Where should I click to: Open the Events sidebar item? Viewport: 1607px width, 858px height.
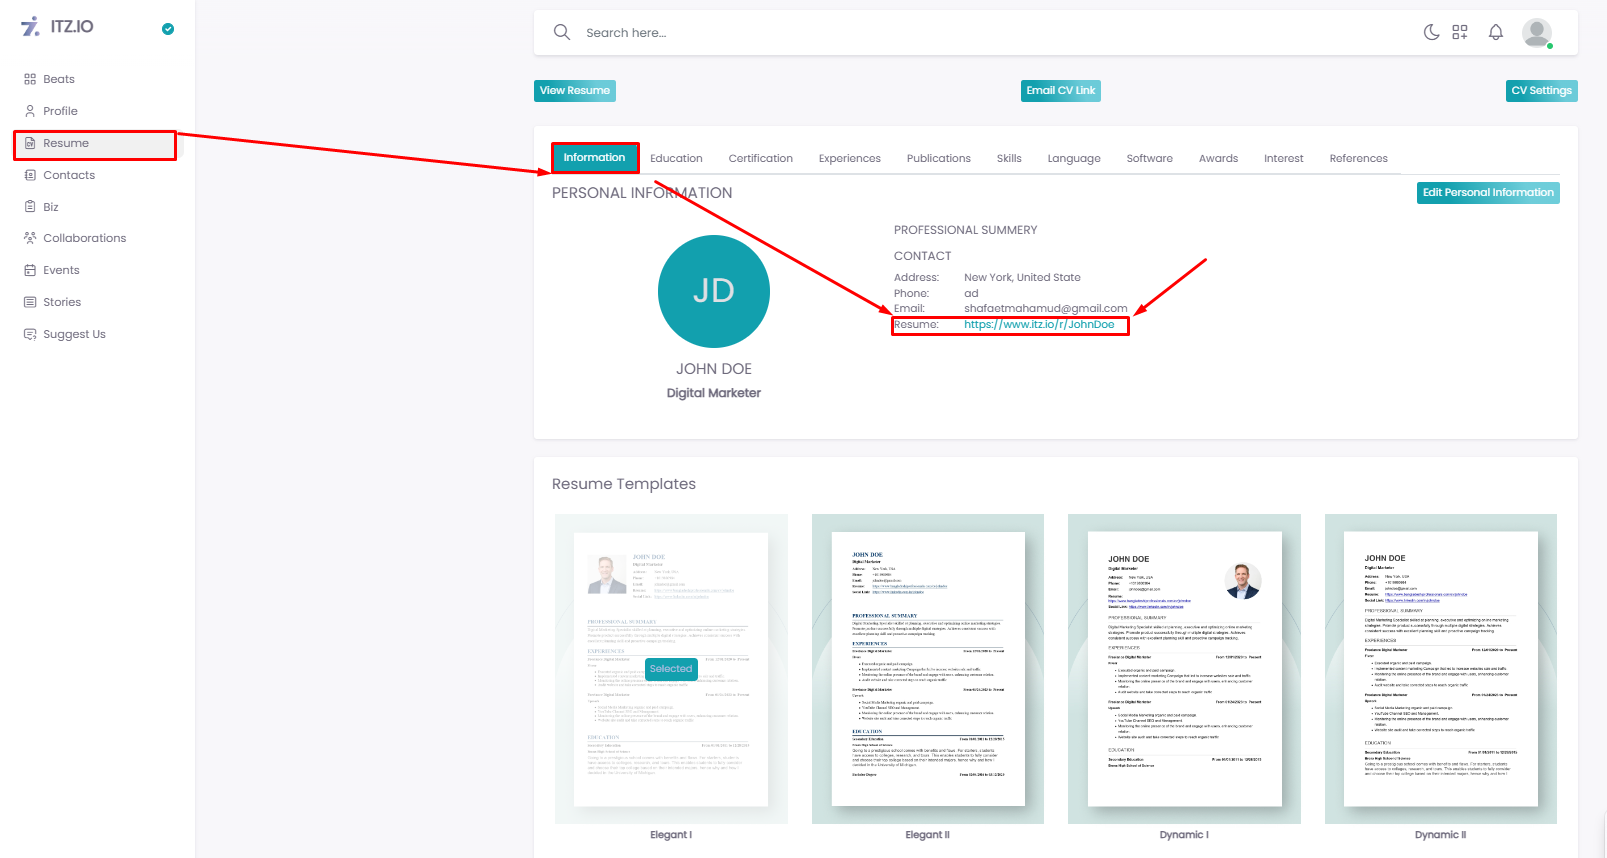click(61, 270)
